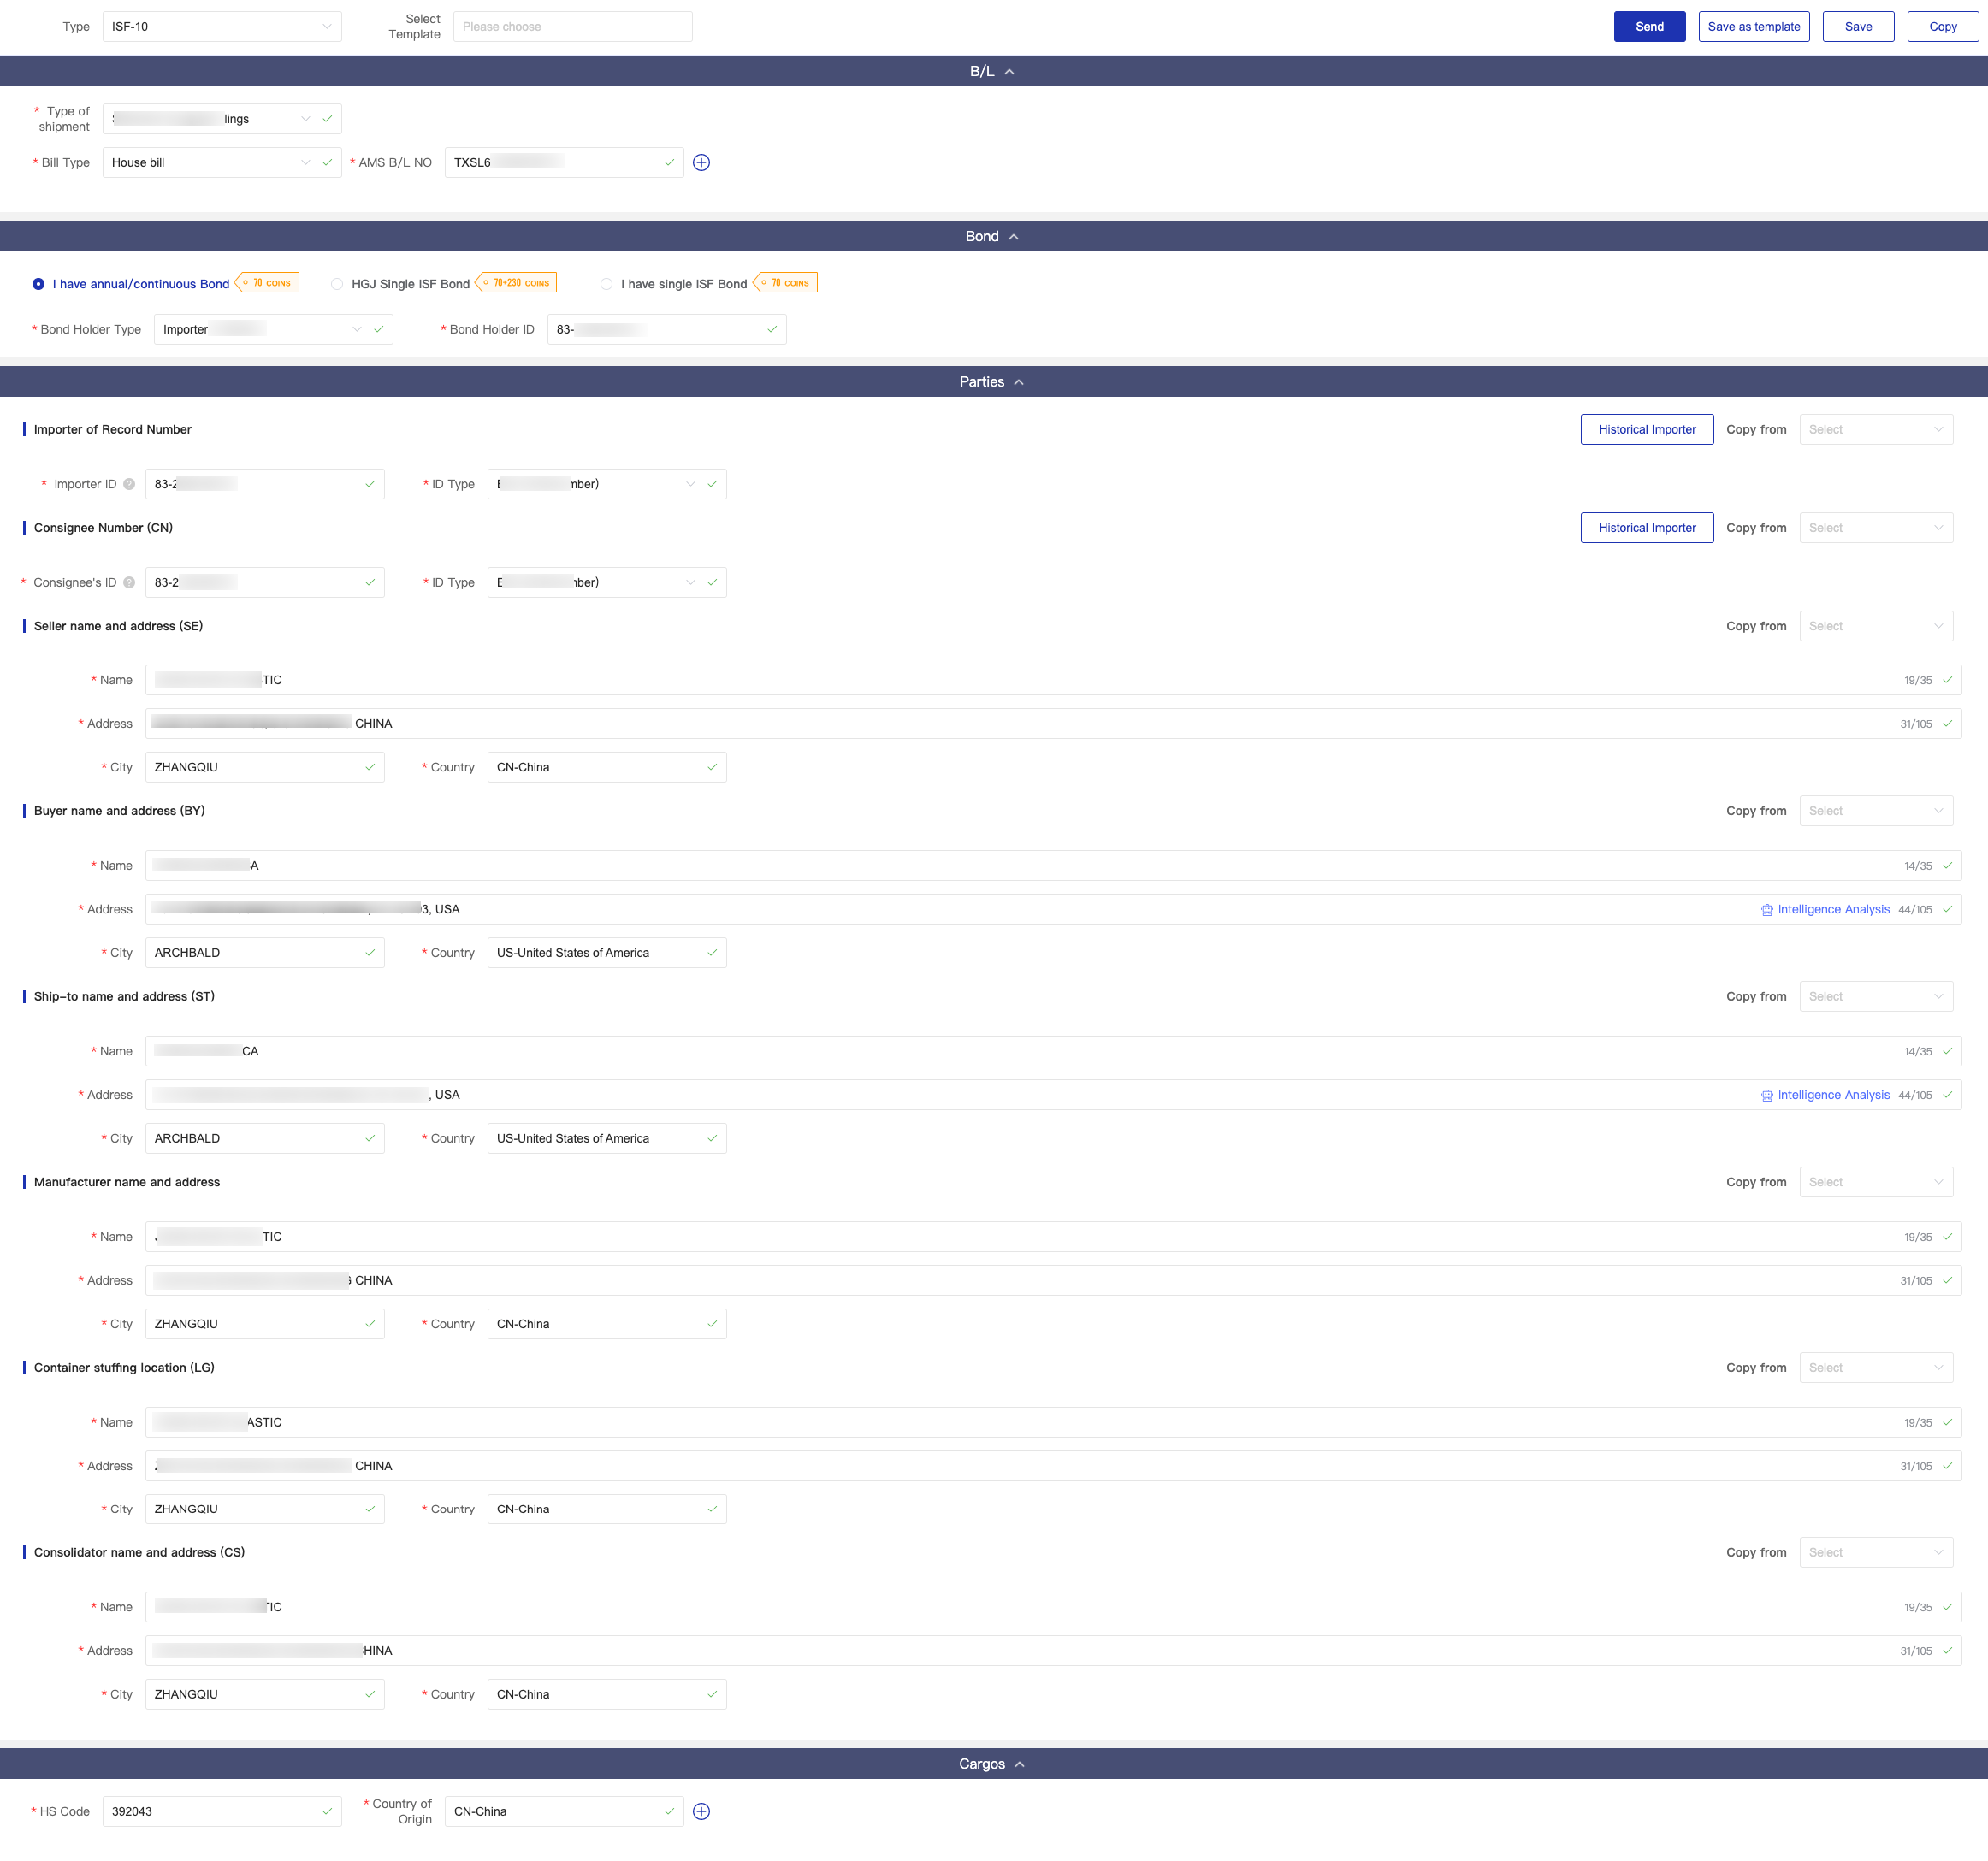The width and height of the screenshot is (1988, 1861).
Task: Click help icon next to Consignee's ID
Action: (129, 582)
